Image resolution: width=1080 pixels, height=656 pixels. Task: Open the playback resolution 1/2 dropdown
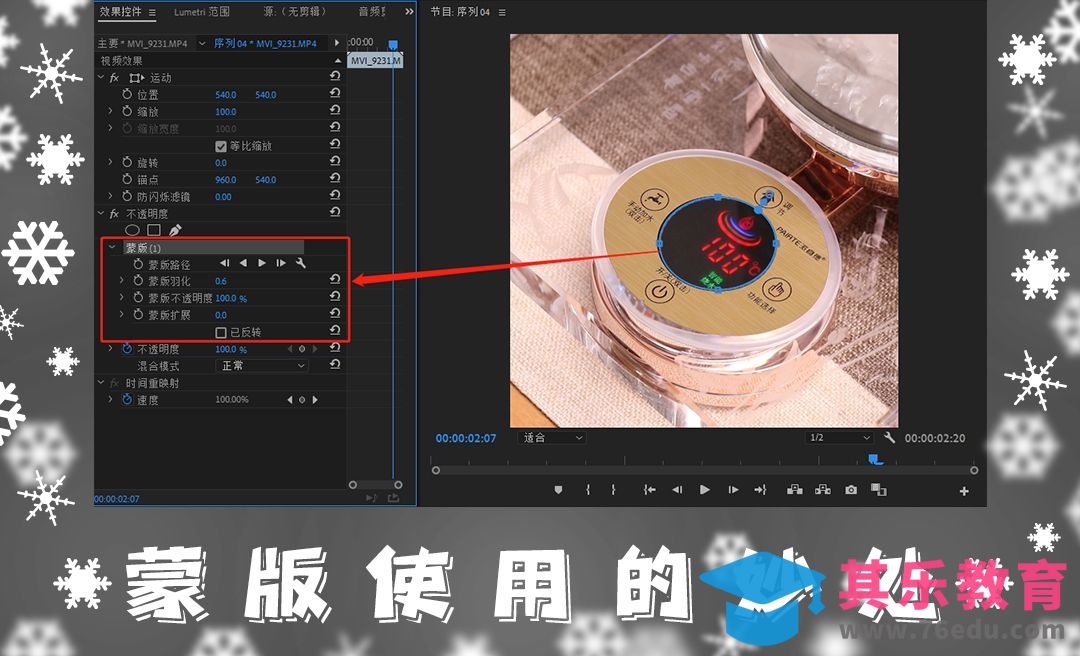pyautogui.click(x=838, y=437)
